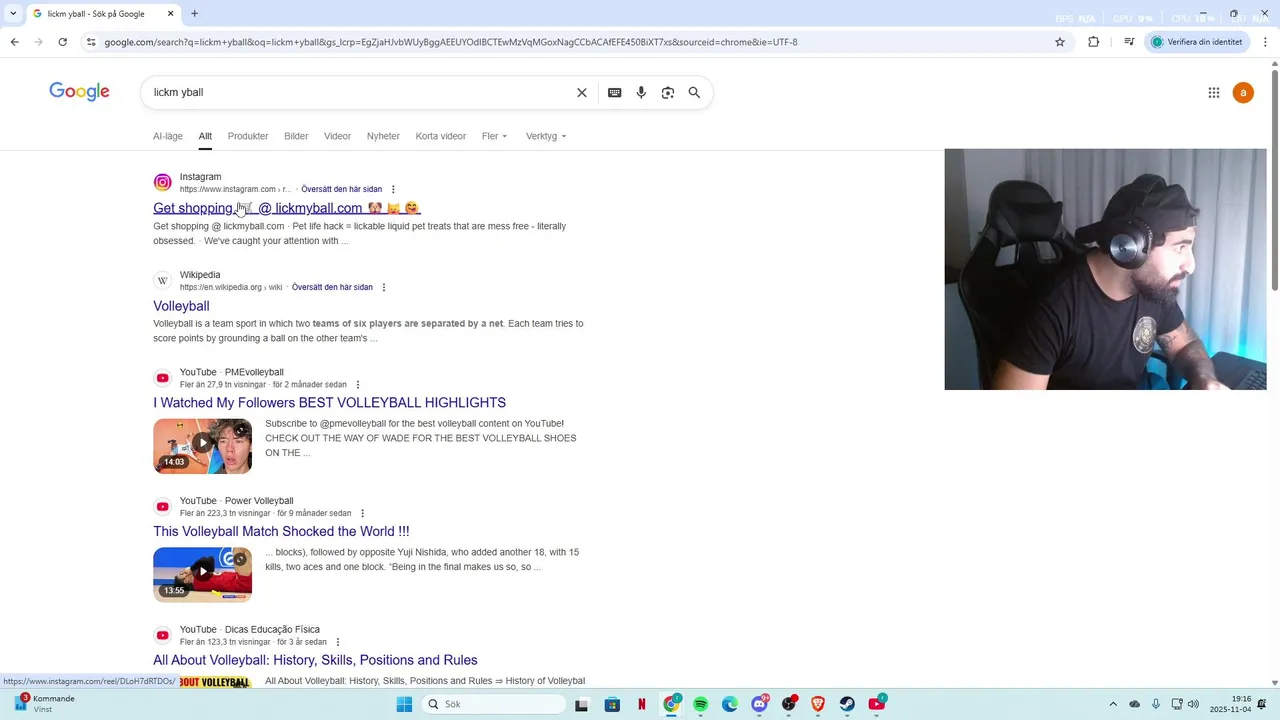Open a new browser tab
The height and width of the screenshot is (720, 1280).
coord(194,14)
